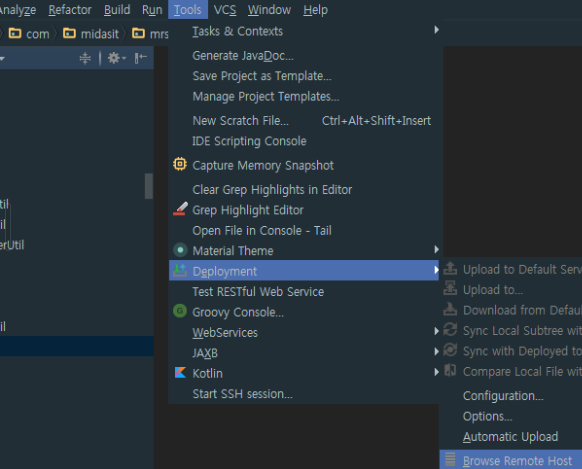
Task: Choose Clear Grep Highlights in Editor
Action: pos(306,190)
